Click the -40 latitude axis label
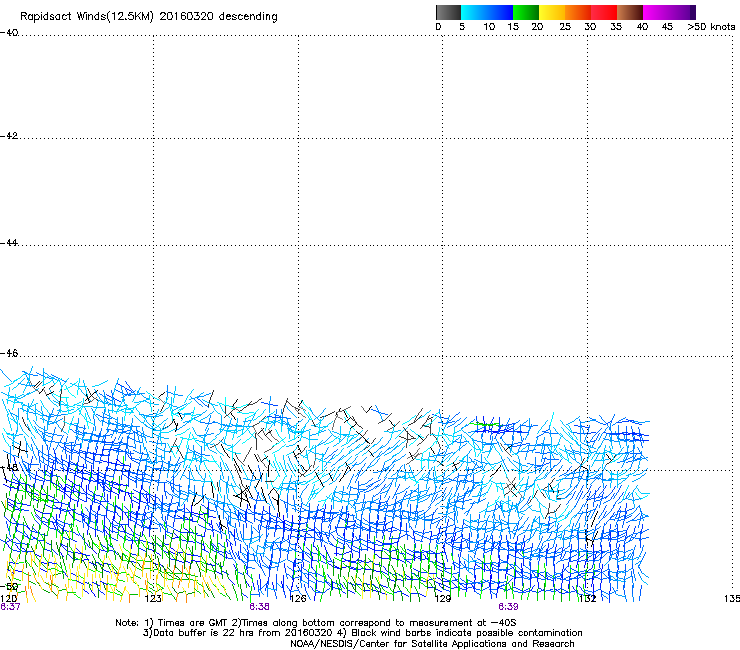740x650 pixels. 9,33
